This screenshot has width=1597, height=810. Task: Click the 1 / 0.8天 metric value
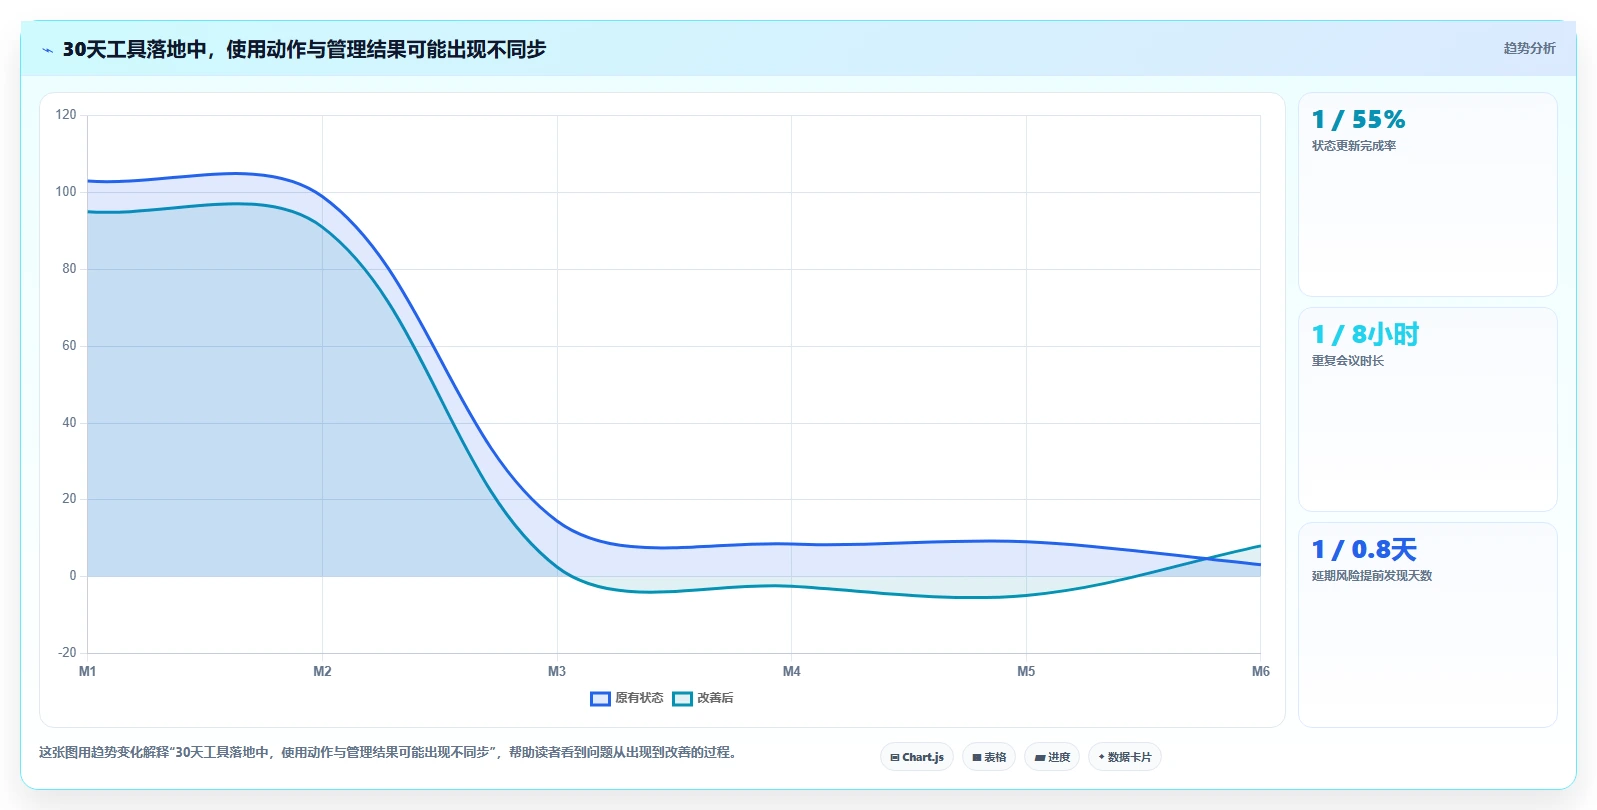point(1364,550)
